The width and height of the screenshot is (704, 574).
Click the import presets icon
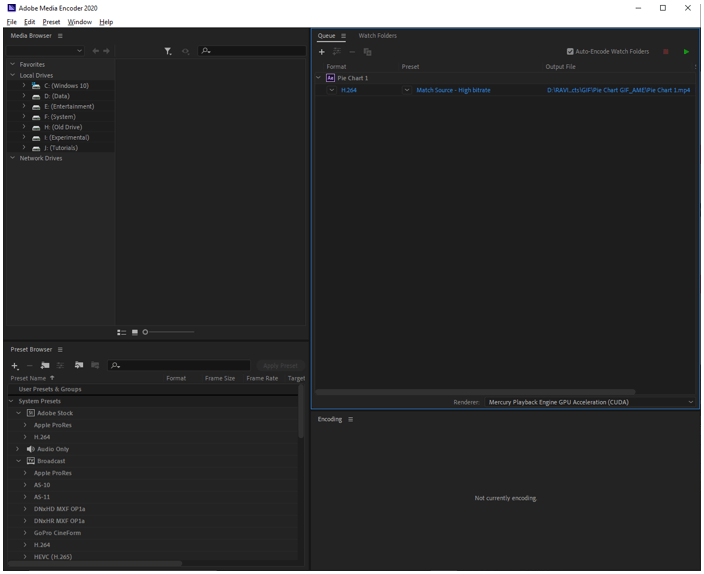click(79, 365)
